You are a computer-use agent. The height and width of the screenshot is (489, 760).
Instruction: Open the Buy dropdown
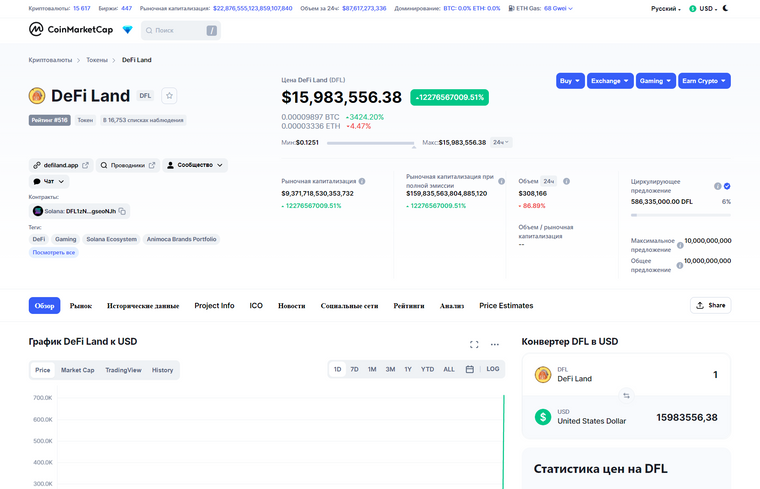tap(570, 81)
